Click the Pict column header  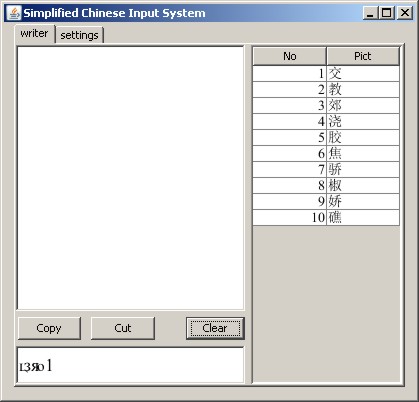(363, 56)
